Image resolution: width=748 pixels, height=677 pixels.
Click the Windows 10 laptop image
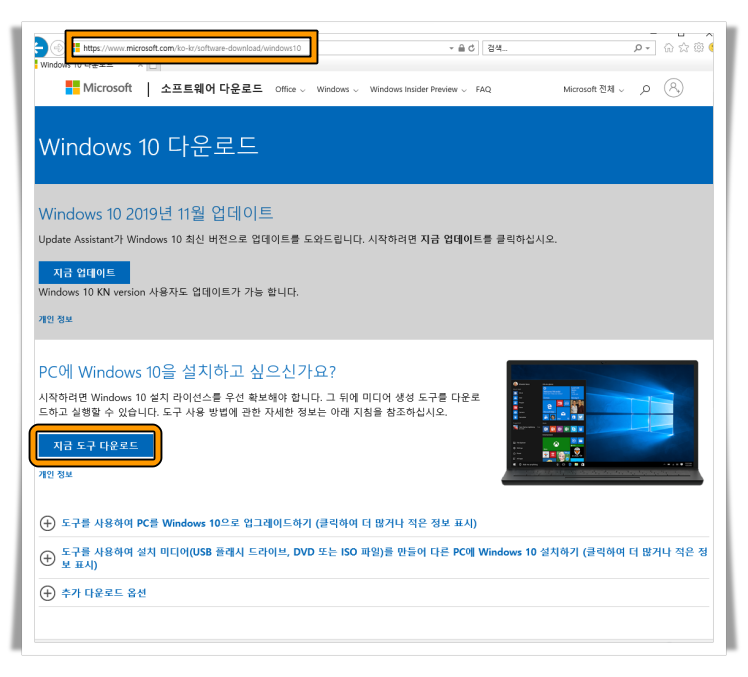(x=602, y=423)
